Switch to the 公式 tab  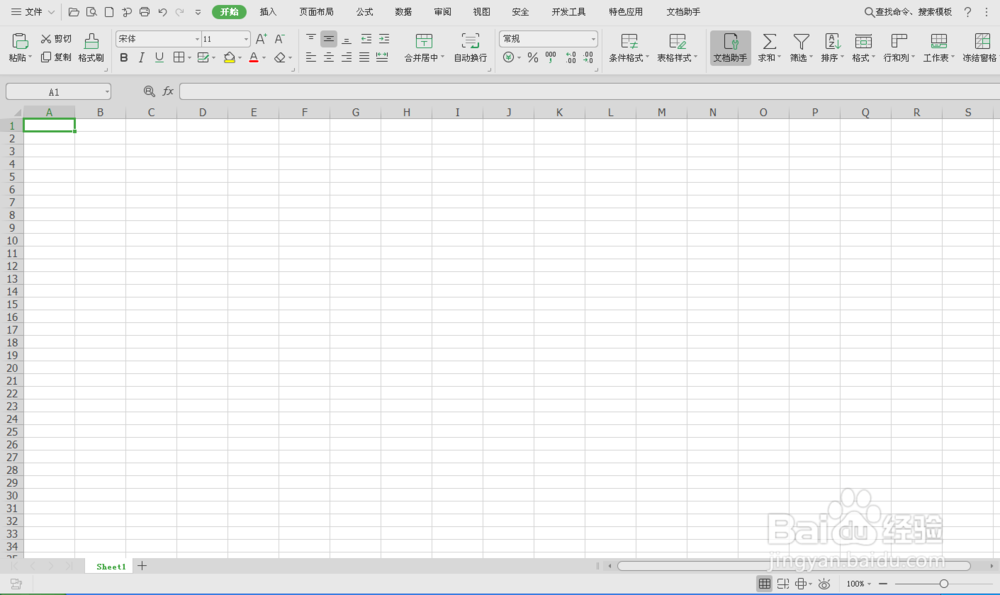pos(364,12)
